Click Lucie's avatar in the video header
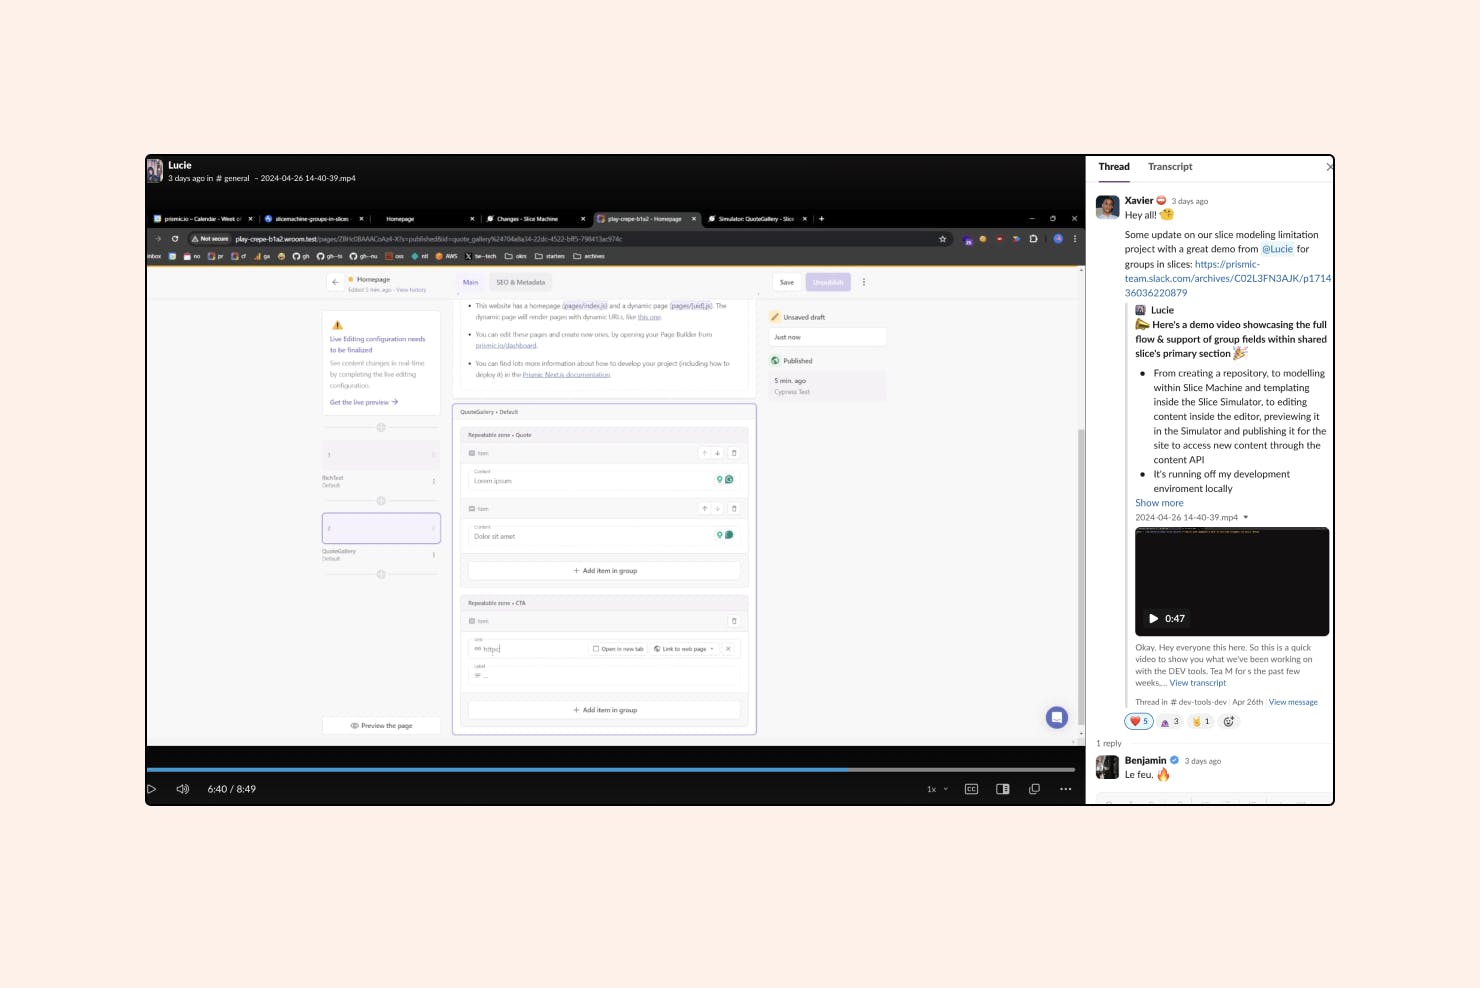1480x988 pixels. (x=155, y=171)
